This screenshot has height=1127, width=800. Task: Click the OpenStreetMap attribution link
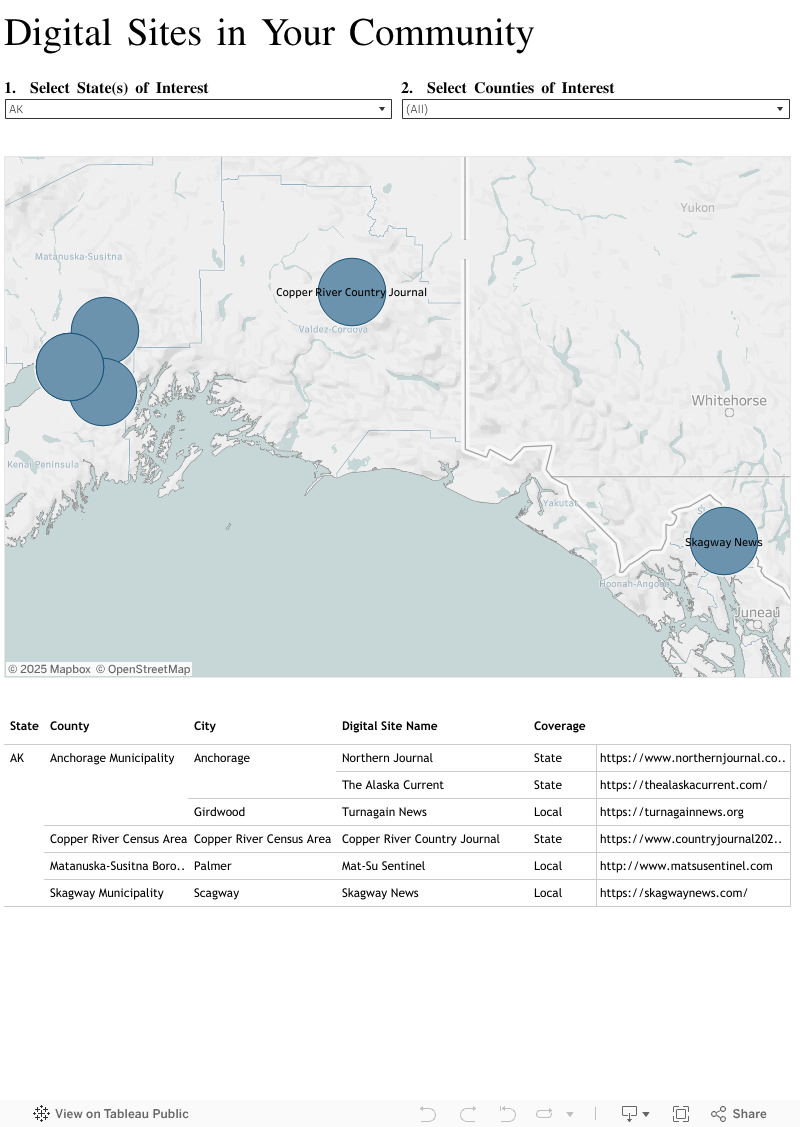point(143,669)
